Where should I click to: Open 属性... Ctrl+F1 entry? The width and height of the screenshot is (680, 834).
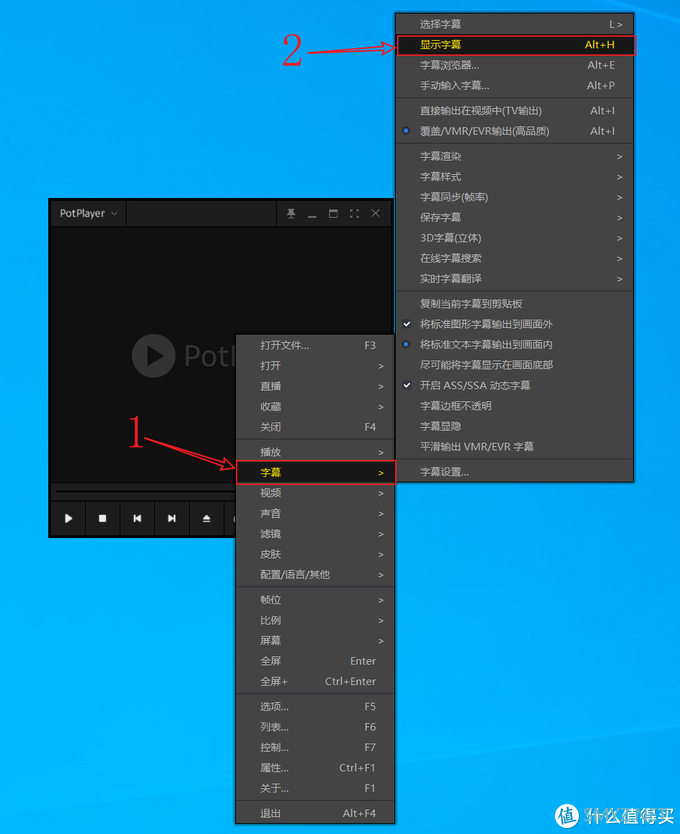[x=315, y=768]
